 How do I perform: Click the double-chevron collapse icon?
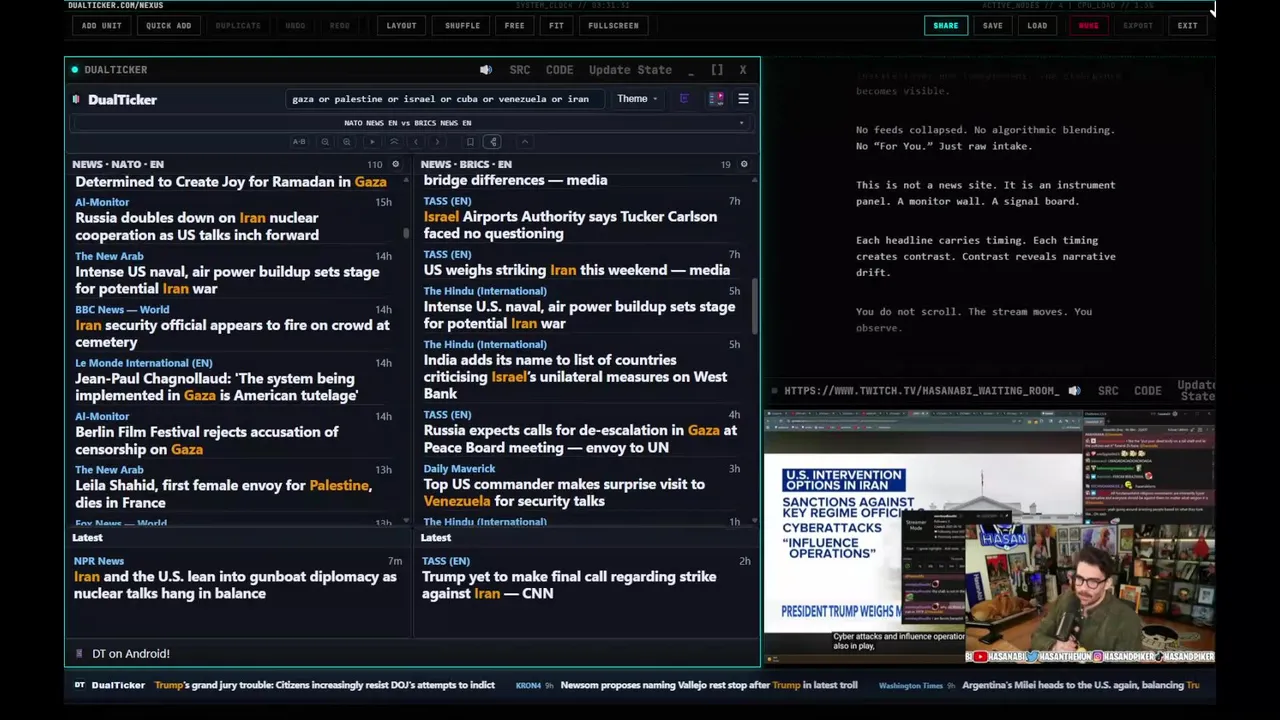pos(394,142)
